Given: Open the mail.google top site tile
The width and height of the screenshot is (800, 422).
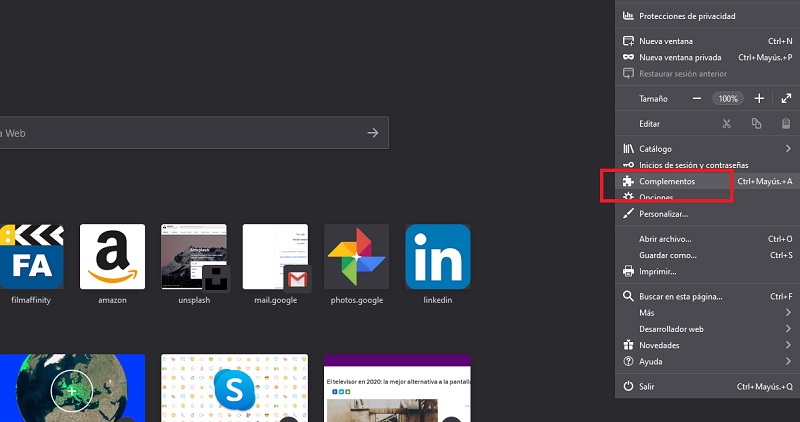Looking at the screenshot, I should [x=276, y=257].
